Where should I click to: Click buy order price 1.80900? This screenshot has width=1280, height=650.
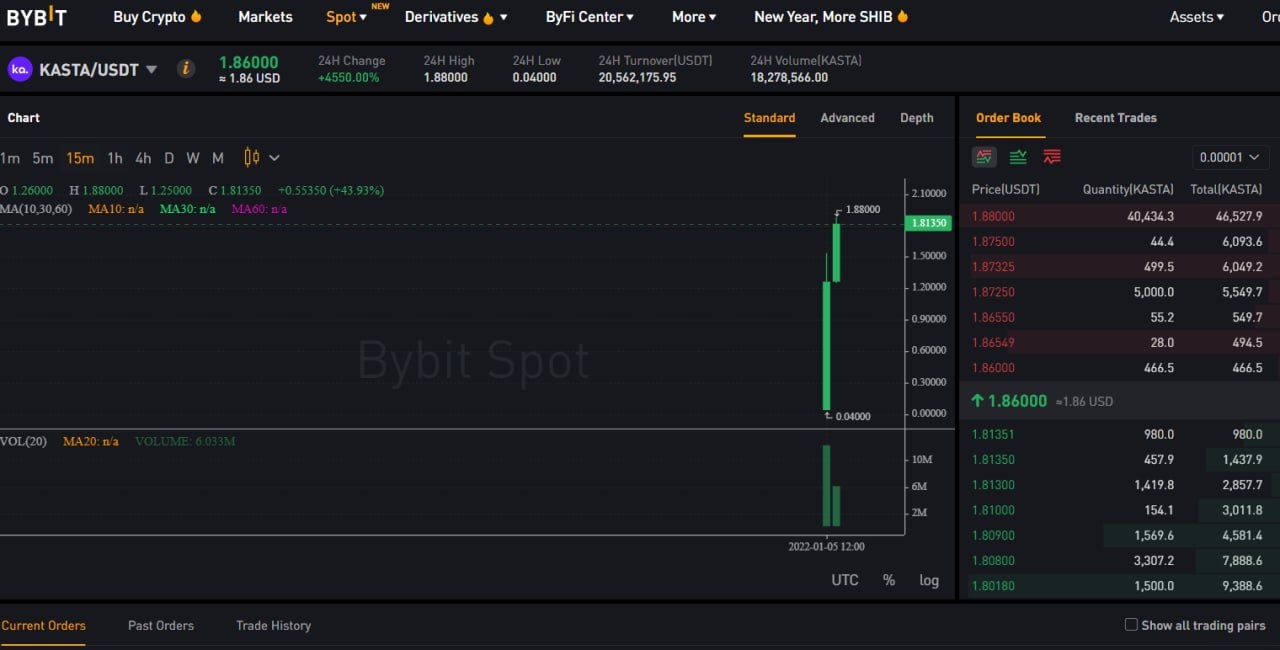click(993, 536)
